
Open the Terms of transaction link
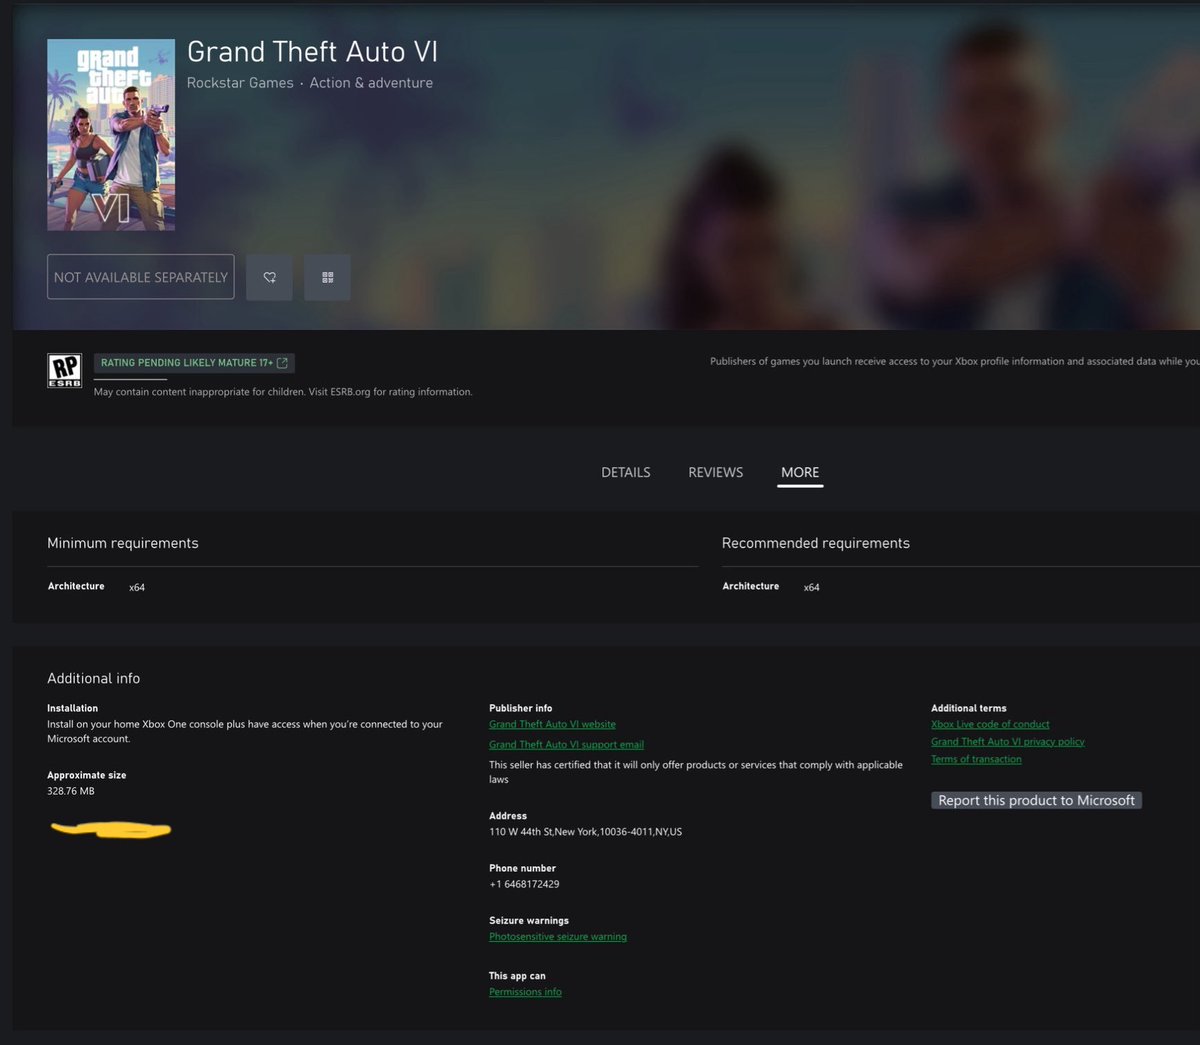(x=976, y=759)
